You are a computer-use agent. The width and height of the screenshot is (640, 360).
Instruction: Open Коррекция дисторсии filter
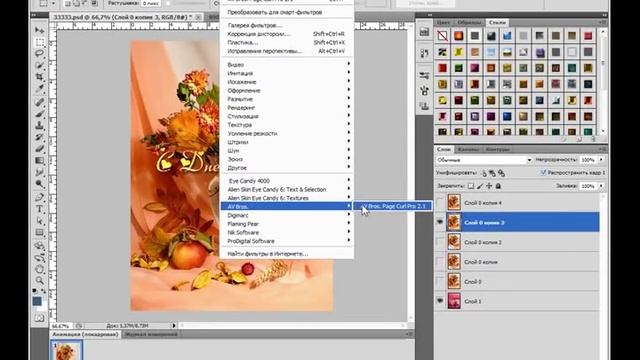click(287, 34)
